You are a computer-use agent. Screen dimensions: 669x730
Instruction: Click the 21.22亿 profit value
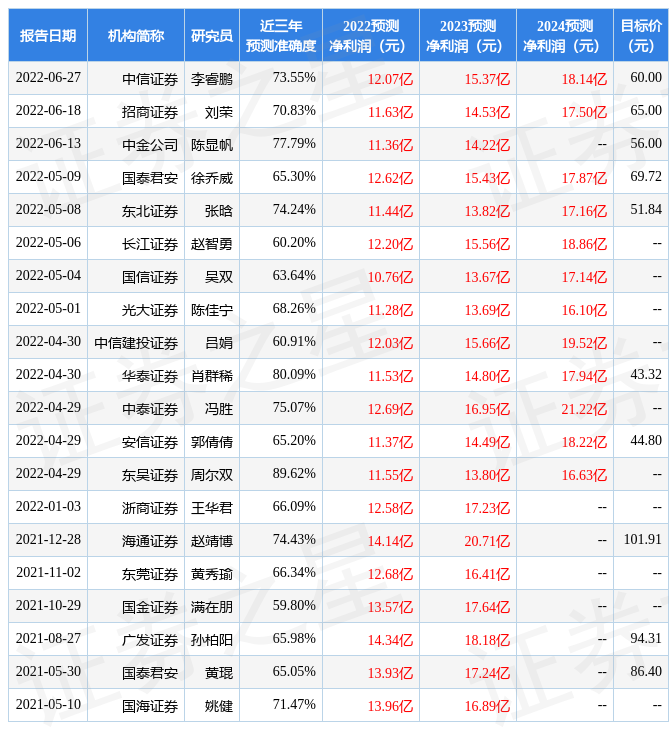pos(584,409)
